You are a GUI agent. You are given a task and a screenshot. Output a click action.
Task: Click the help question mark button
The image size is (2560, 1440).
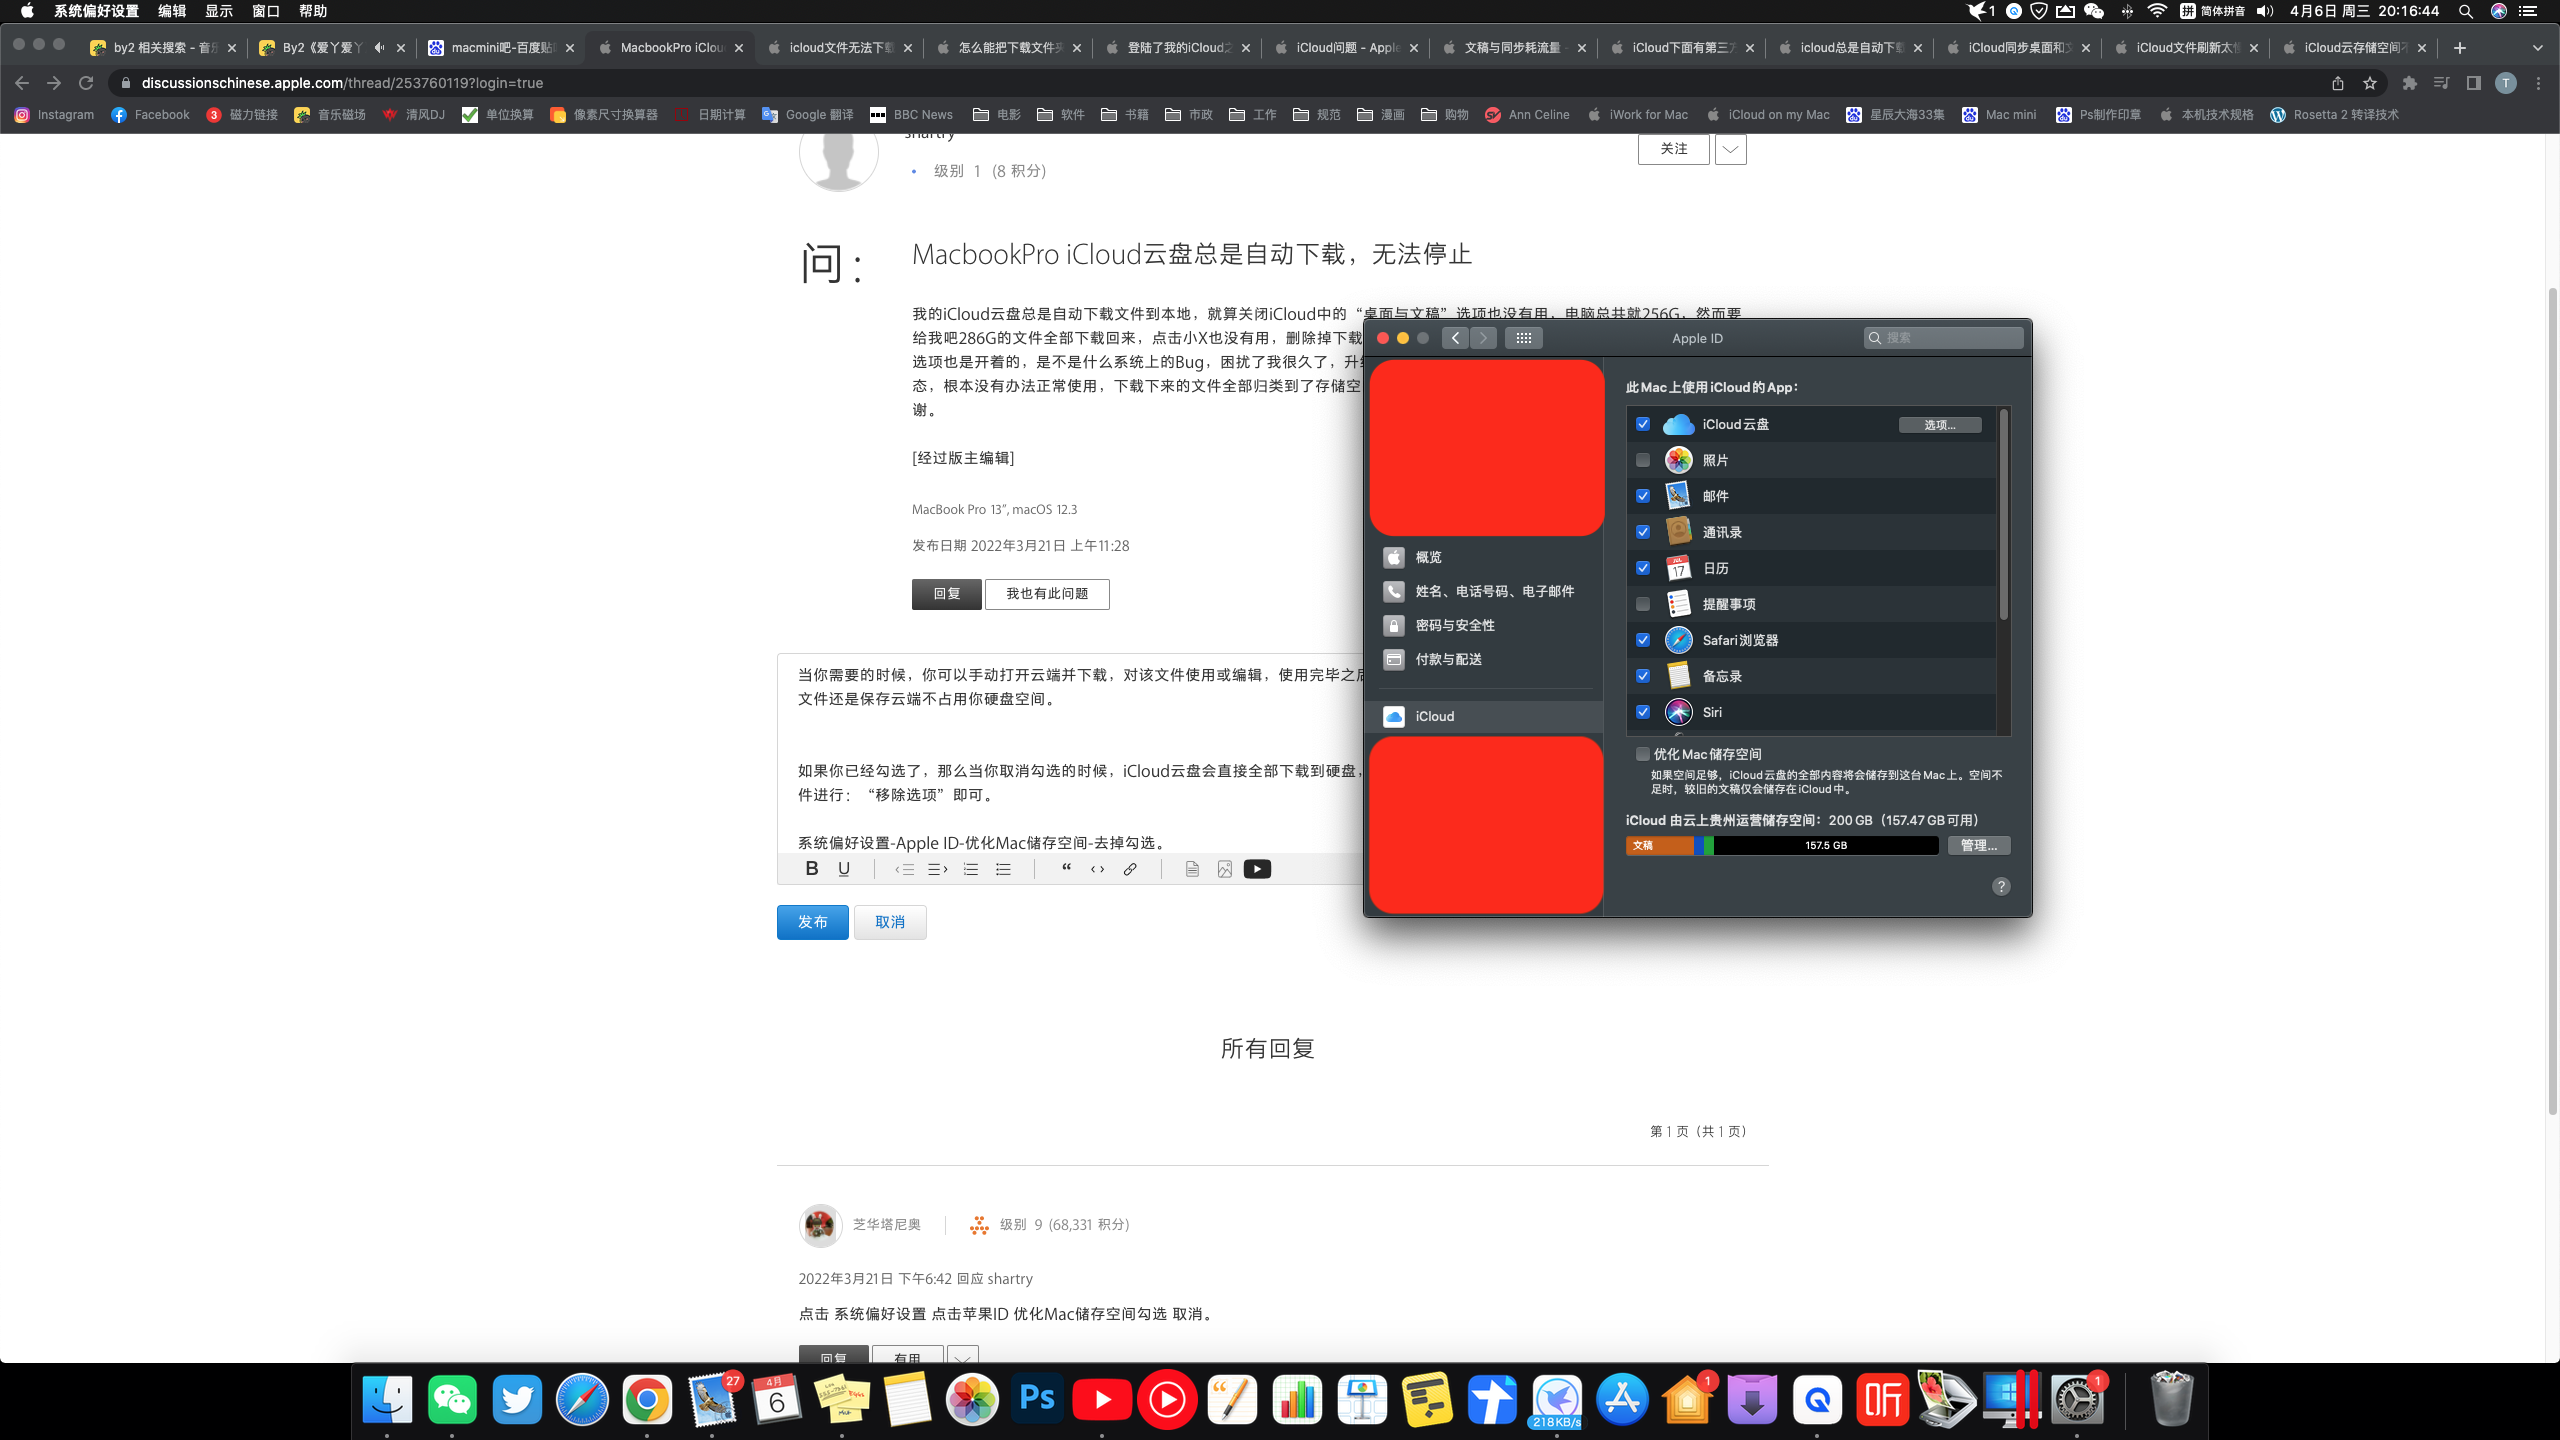[2001, 886]
